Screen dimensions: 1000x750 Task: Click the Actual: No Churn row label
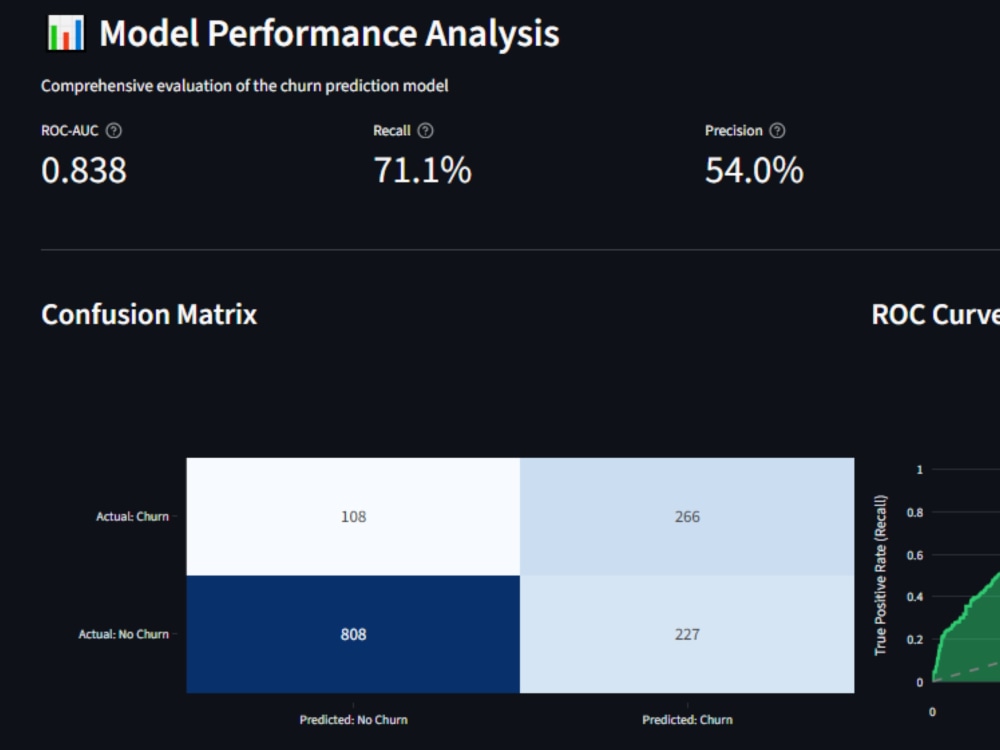point(124,634)
